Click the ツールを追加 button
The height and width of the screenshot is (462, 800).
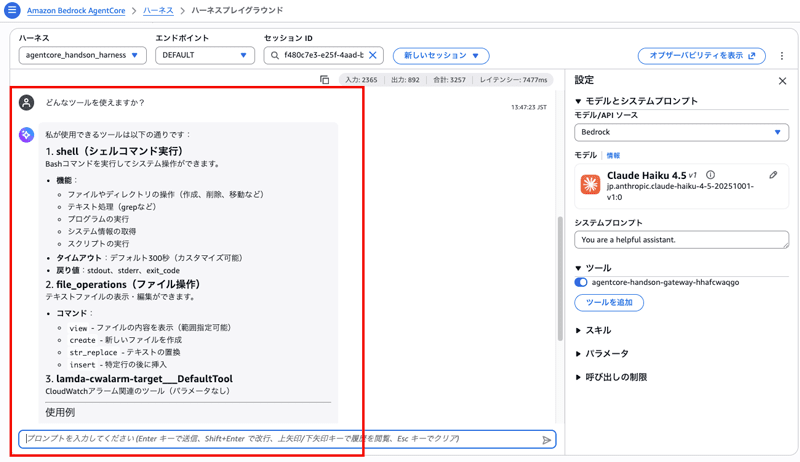(x=609, y=302)
